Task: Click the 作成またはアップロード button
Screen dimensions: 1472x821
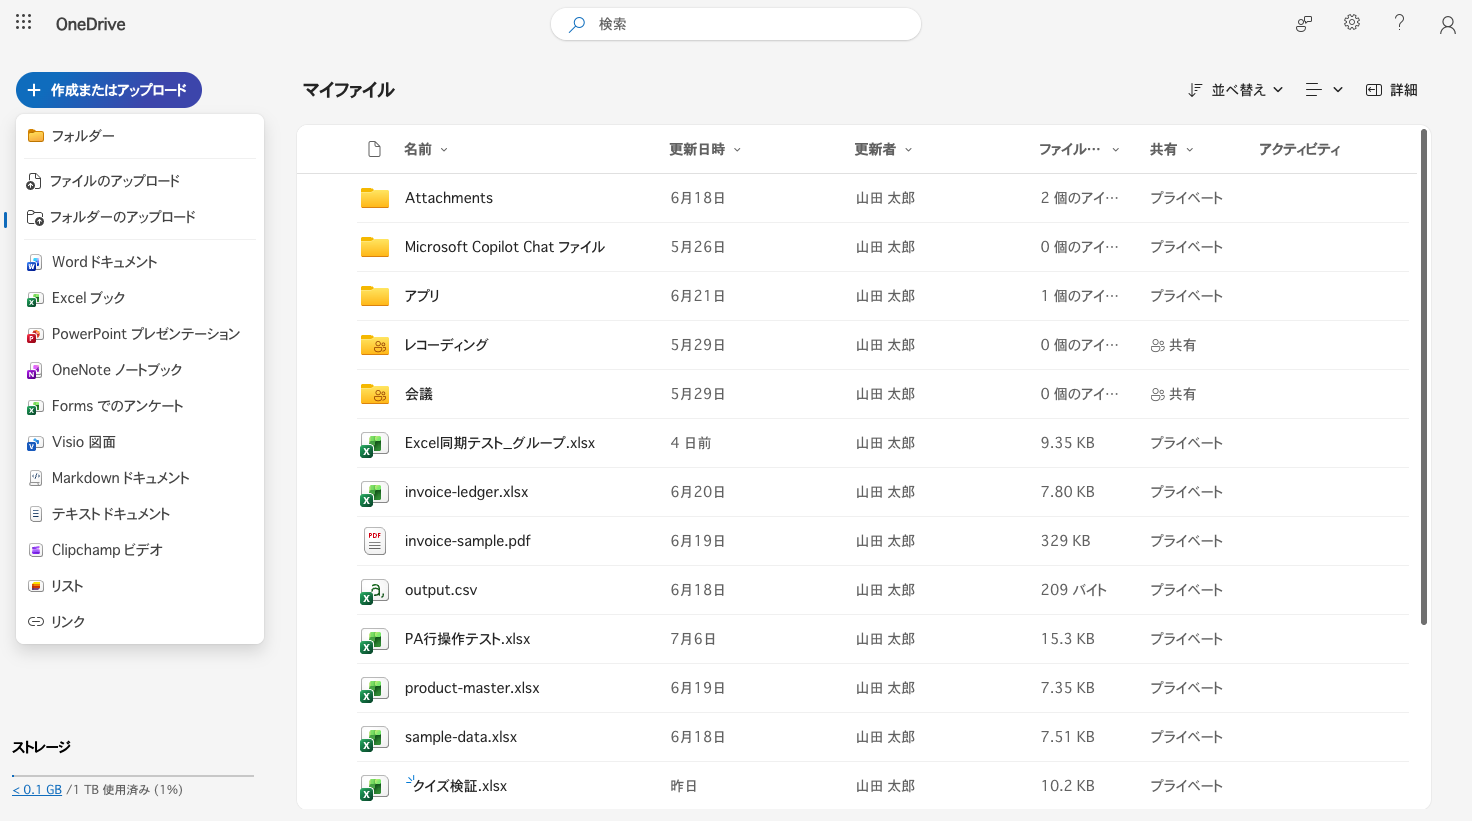Action: (x=109, y=90)
